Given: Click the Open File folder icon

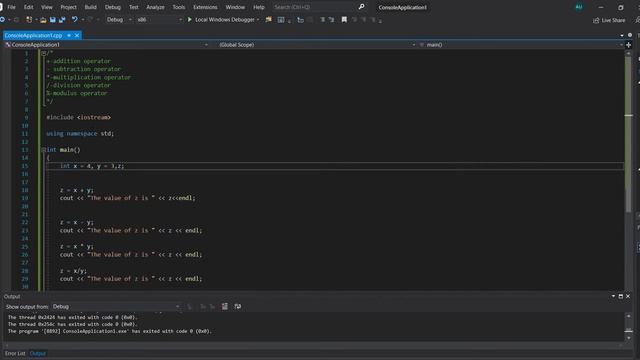Looking at the screenshot, I should (x=43, y=20).
